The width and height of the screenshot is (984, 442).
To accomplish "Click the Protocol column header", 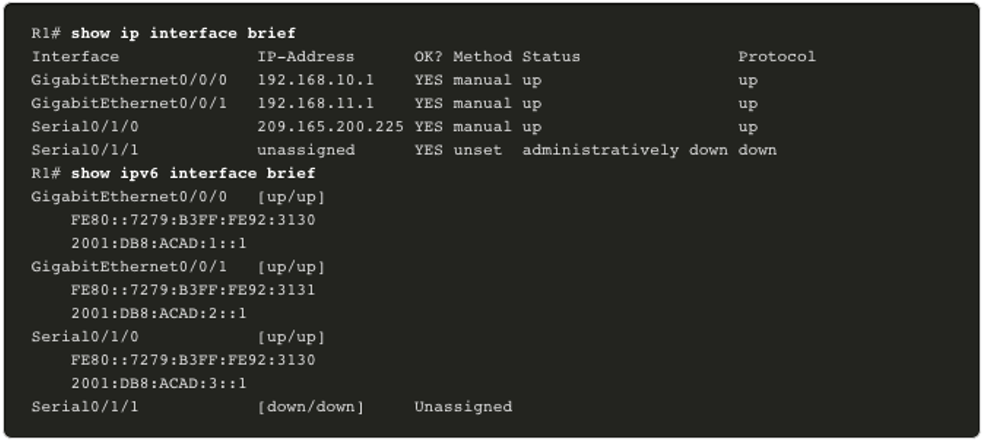I will coord(777,57).
